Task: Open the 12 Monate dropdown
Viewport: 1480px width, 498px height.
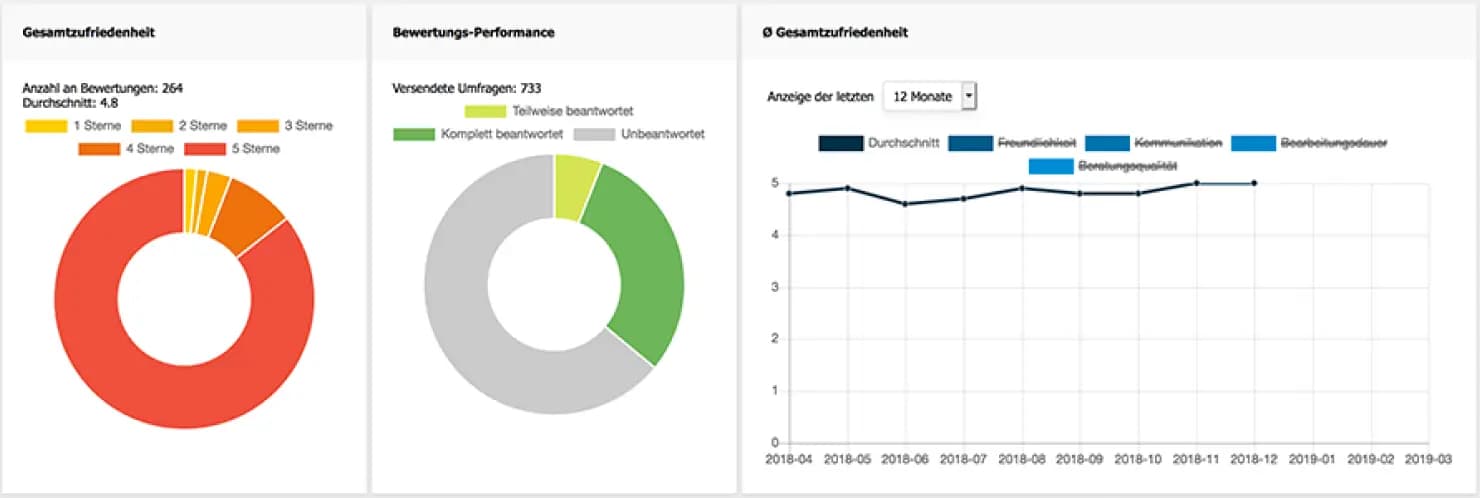Action: point(929,97)
